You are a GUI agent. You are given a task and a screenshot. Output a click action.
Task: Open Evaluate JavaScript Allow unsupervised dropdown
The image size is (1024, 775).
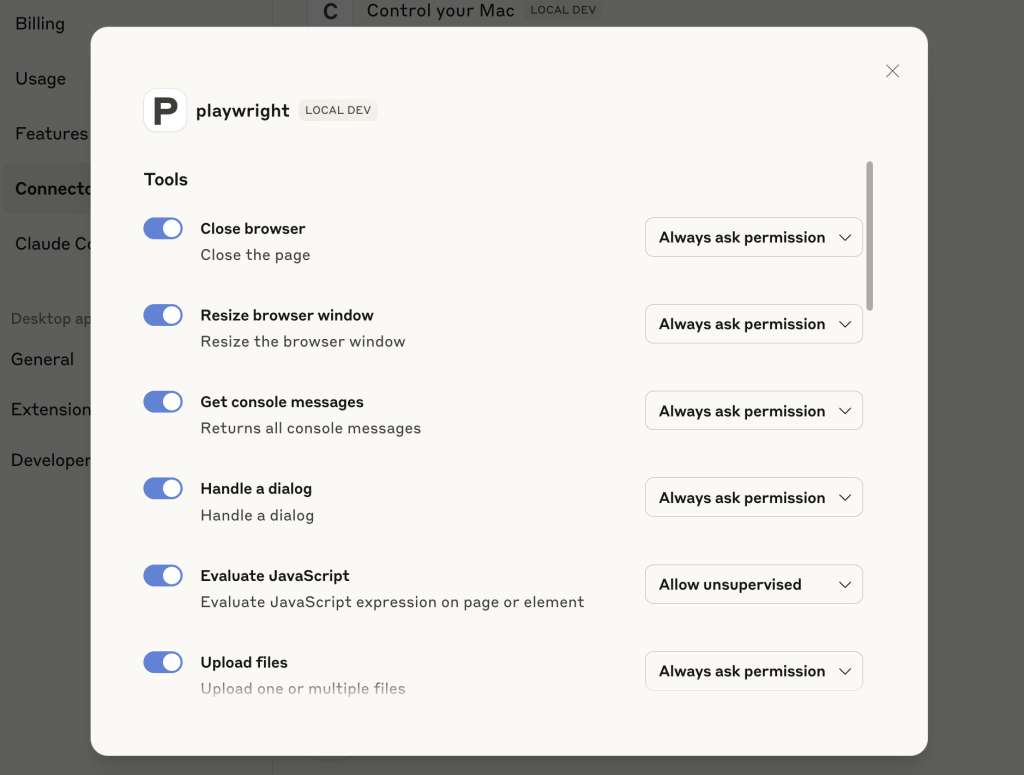753,585
